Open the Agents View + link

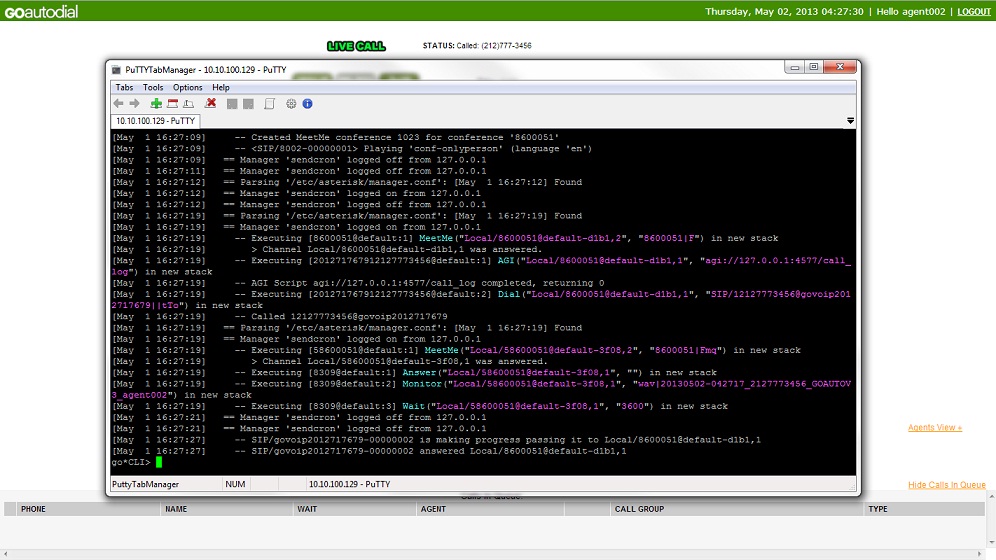(x=934, y=427)
